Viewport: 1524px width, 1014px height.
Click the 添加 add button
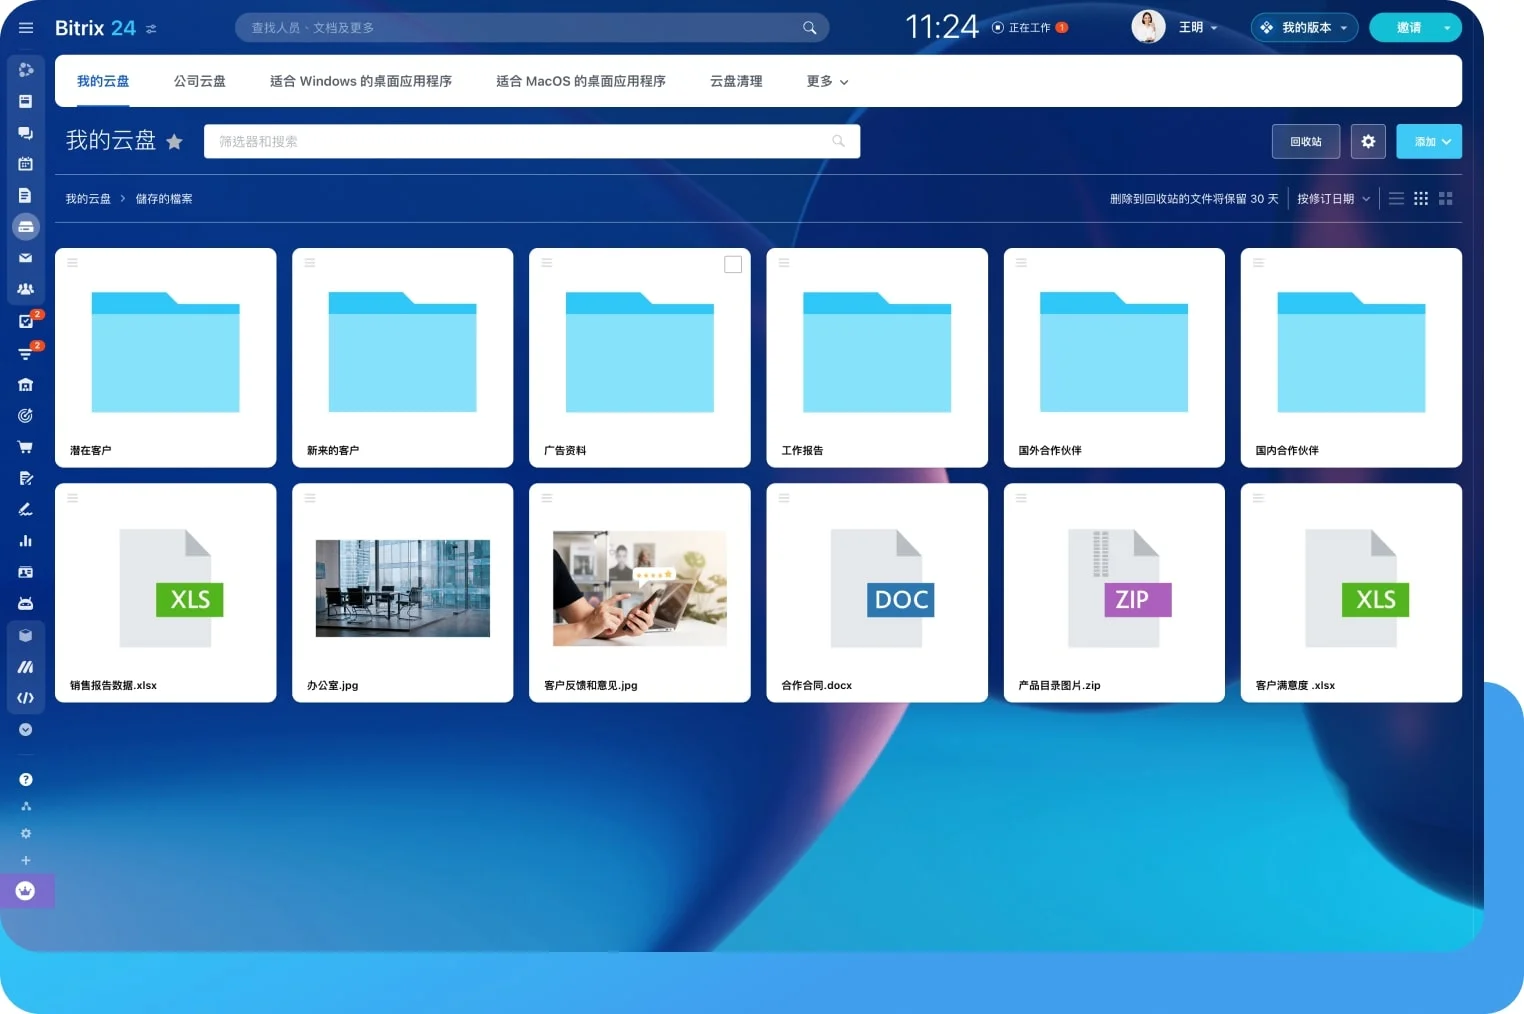coord(1428,142)
